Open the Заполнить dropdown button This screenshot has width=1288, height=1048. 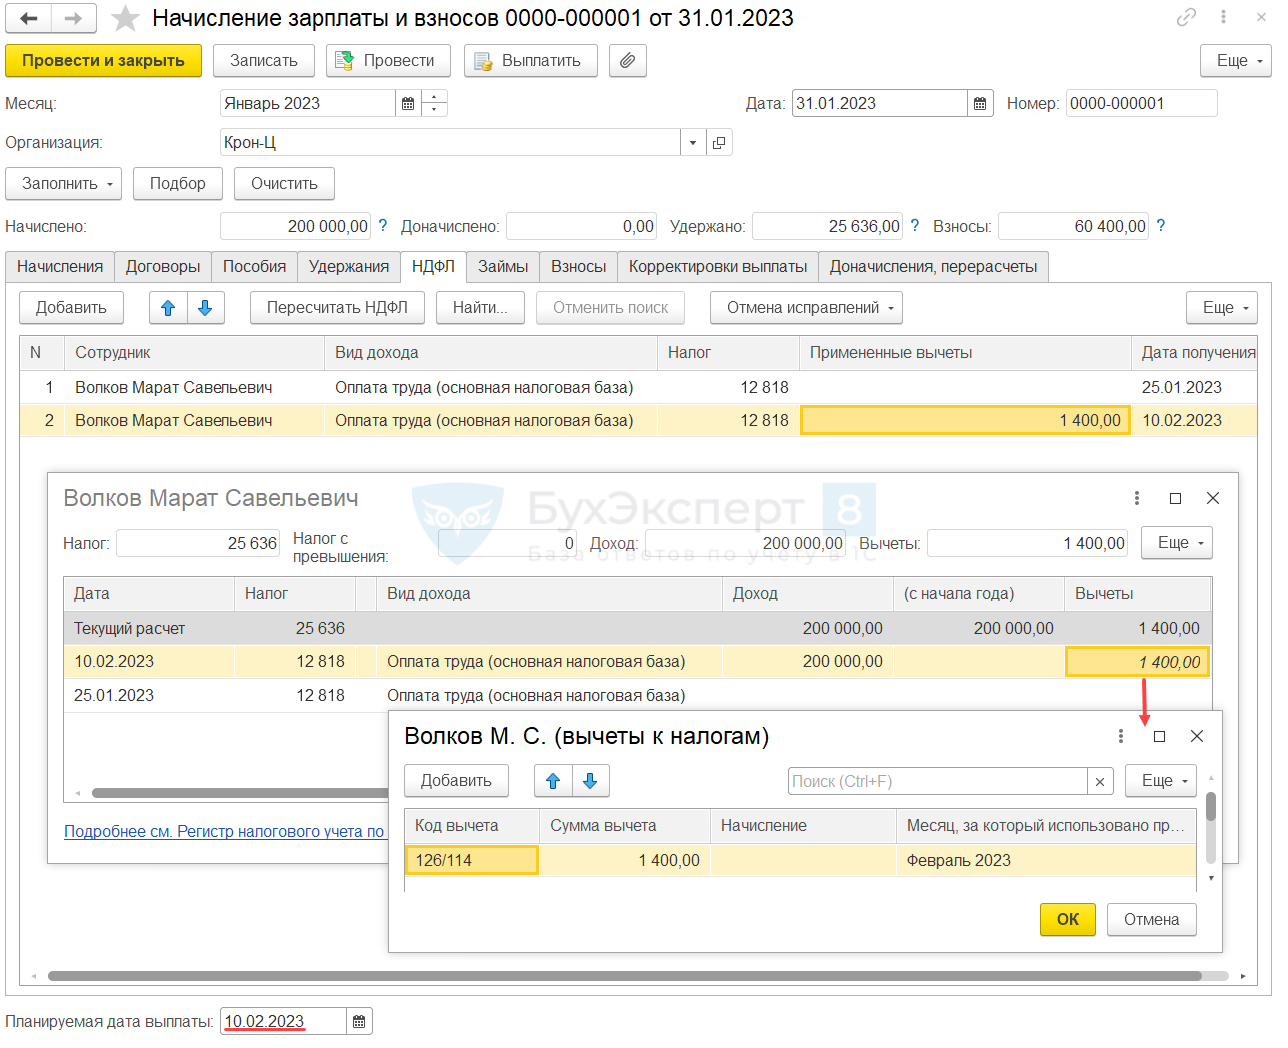coord(63,184)
